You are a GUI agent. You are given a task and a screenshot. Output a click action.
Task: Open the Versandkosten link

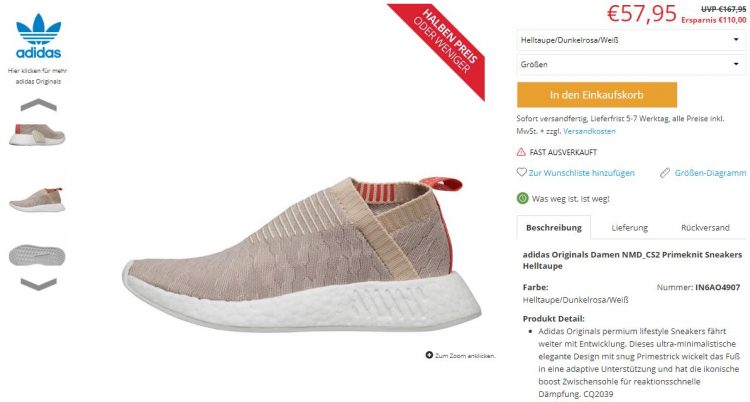click(x=589, y=131)
